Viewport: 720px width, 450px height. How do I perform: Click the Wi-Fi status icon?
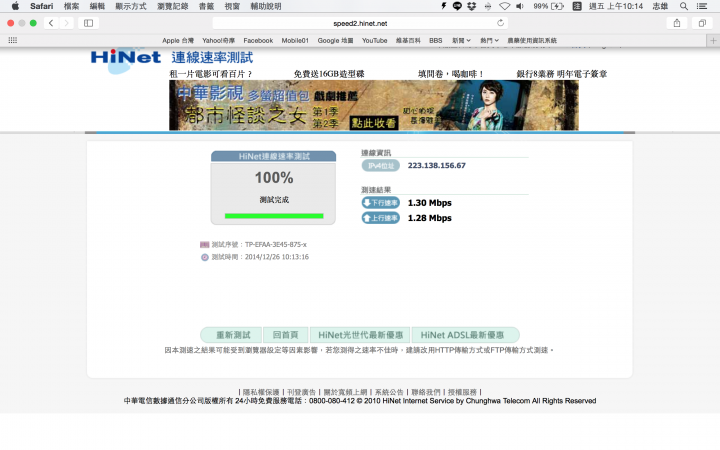click(x=504, y=6)
